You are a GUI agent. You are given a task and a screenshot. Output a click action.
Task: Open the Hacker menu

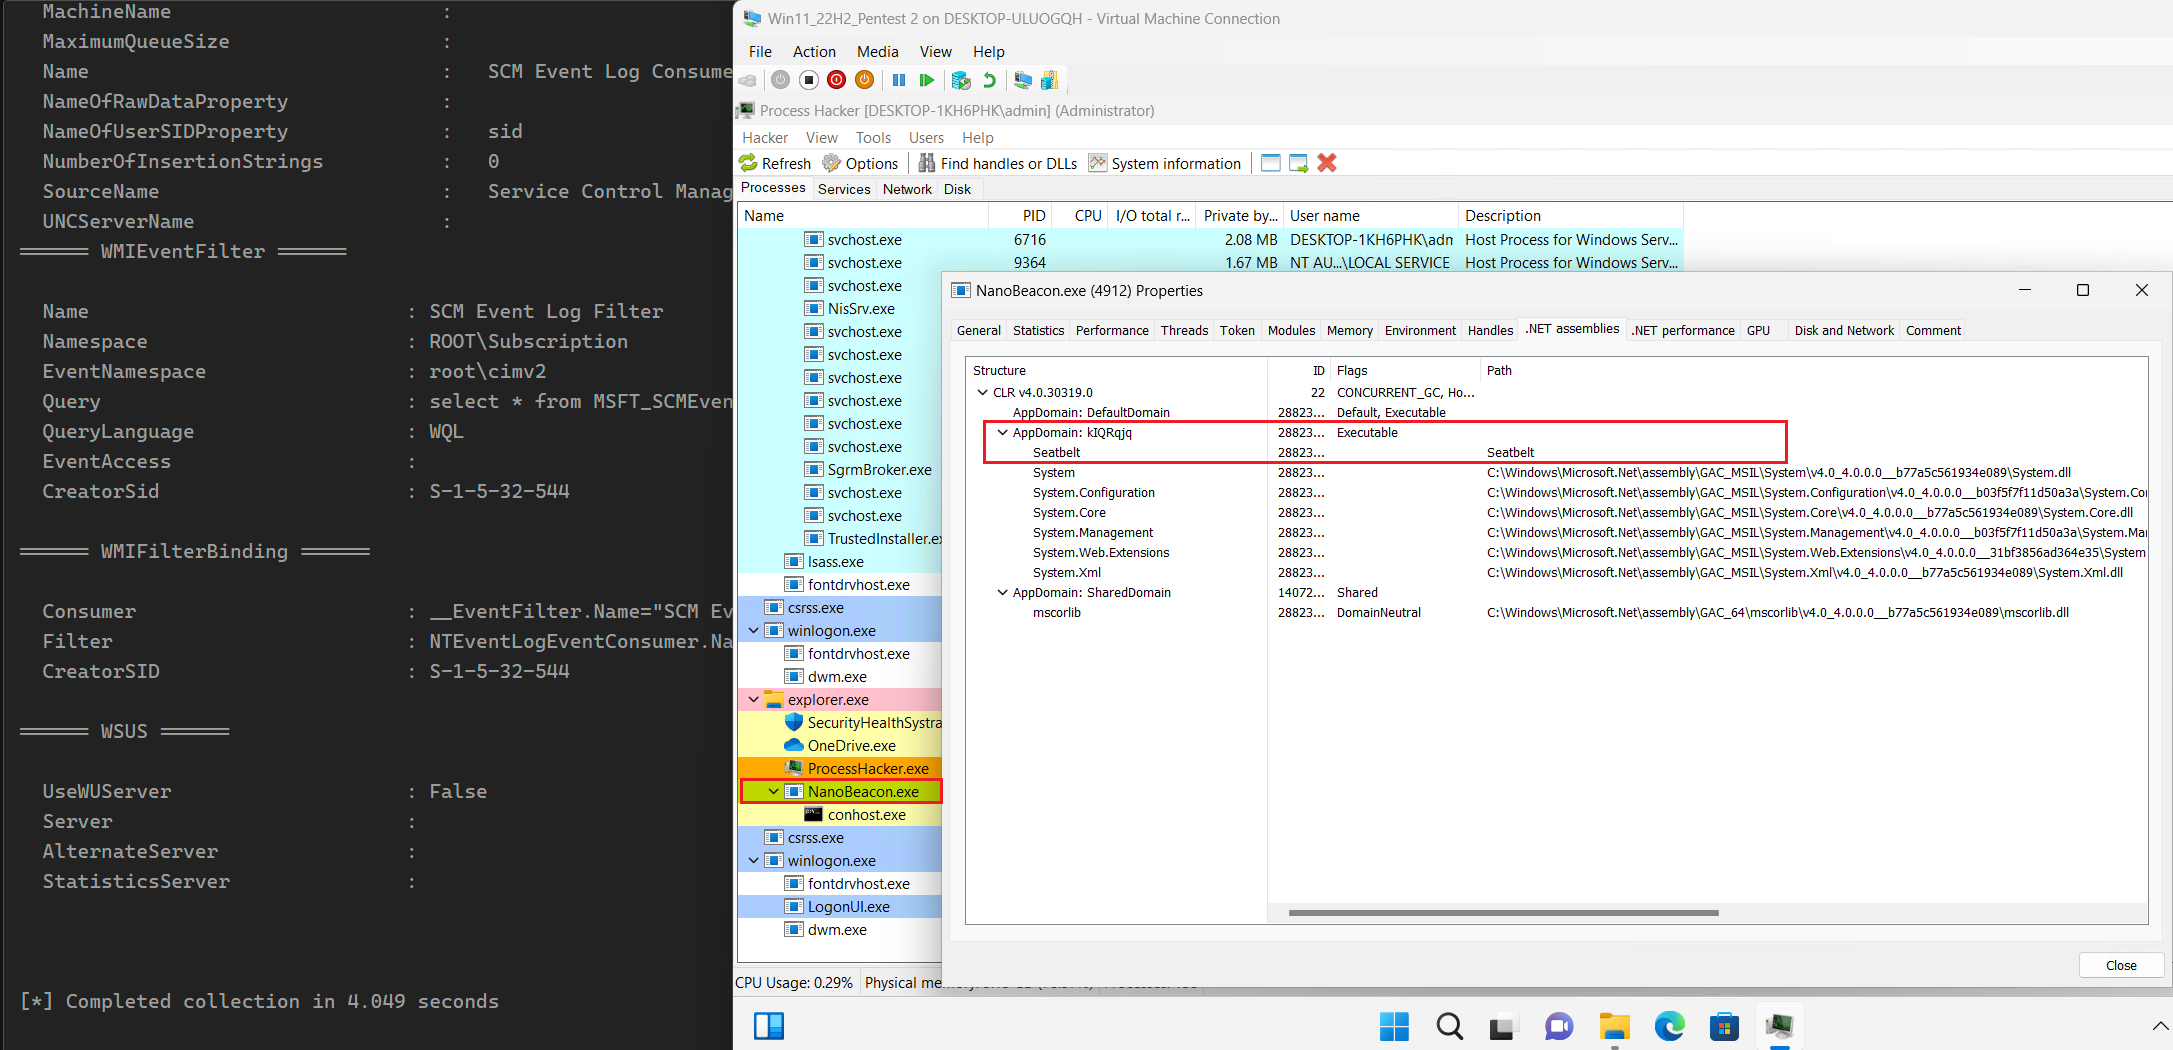tap(765, 138)
